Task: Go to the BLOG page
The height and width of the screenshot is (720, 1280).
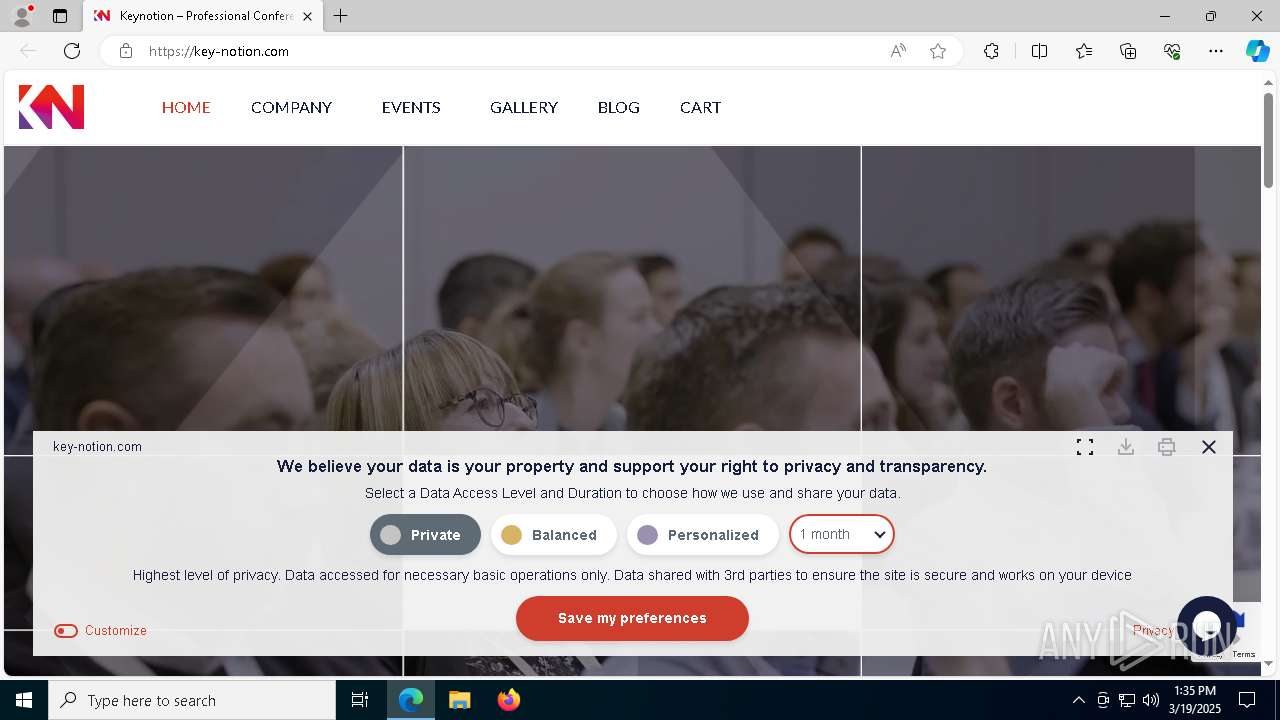Action: [x=618, y=107]
